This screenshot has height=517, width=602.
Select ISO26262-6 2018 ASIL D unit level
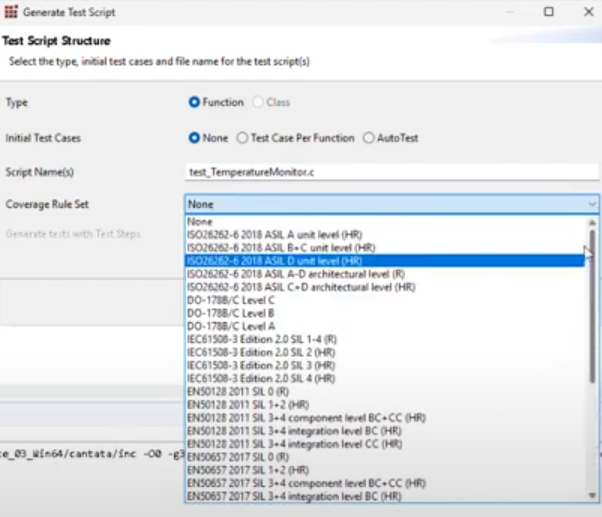[385, 261]
